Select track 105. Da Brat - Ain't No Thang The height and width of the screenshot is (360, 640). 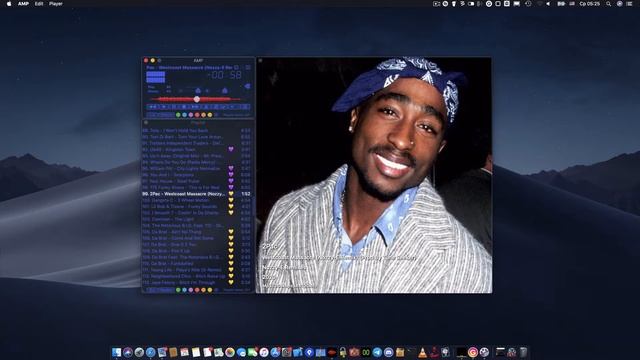click(196, 232)
